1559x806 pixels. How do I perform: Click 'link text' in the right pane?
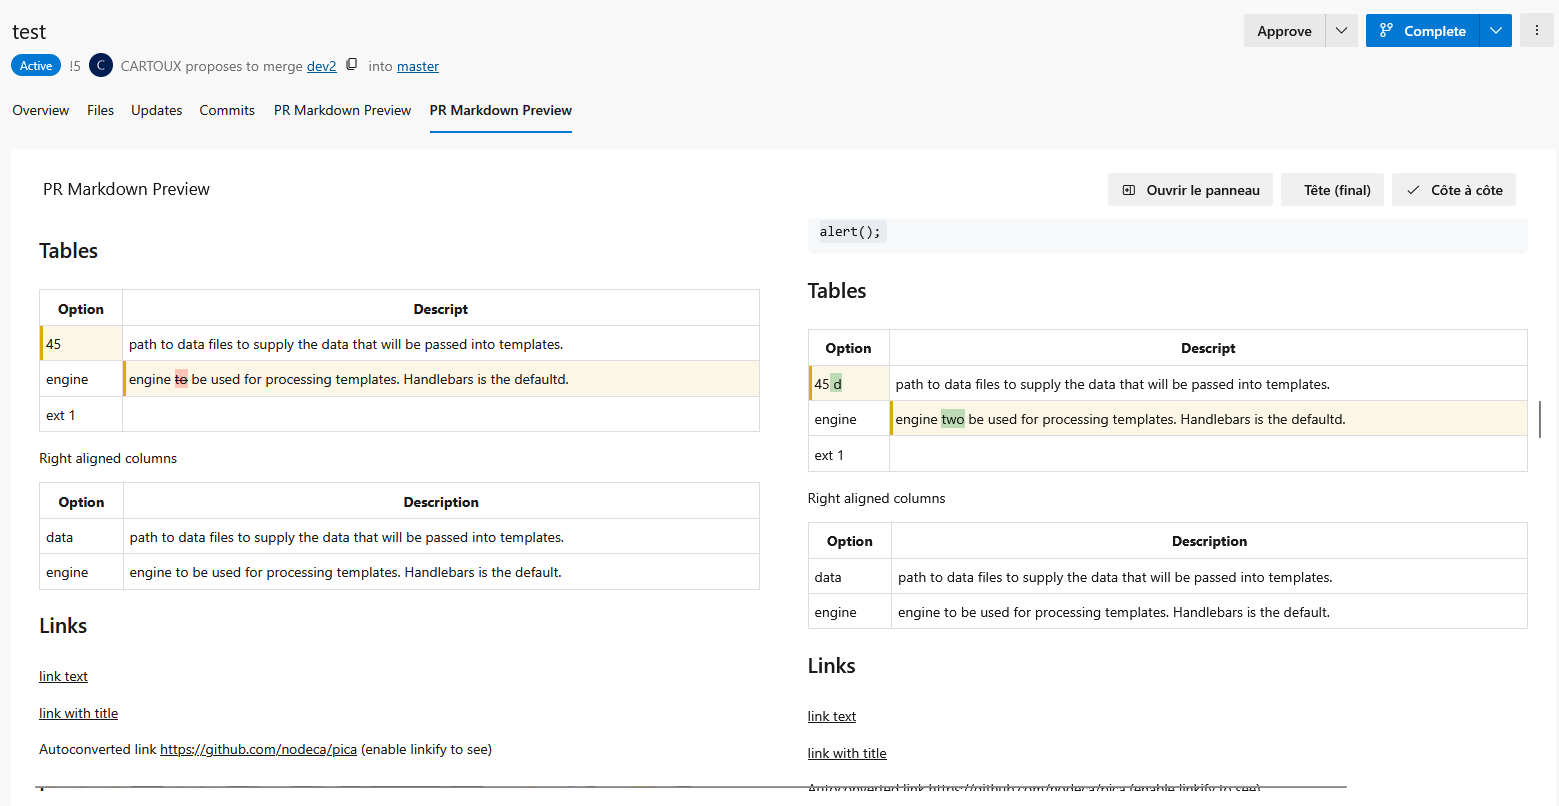pyautogui.click(x=832, y=716)
